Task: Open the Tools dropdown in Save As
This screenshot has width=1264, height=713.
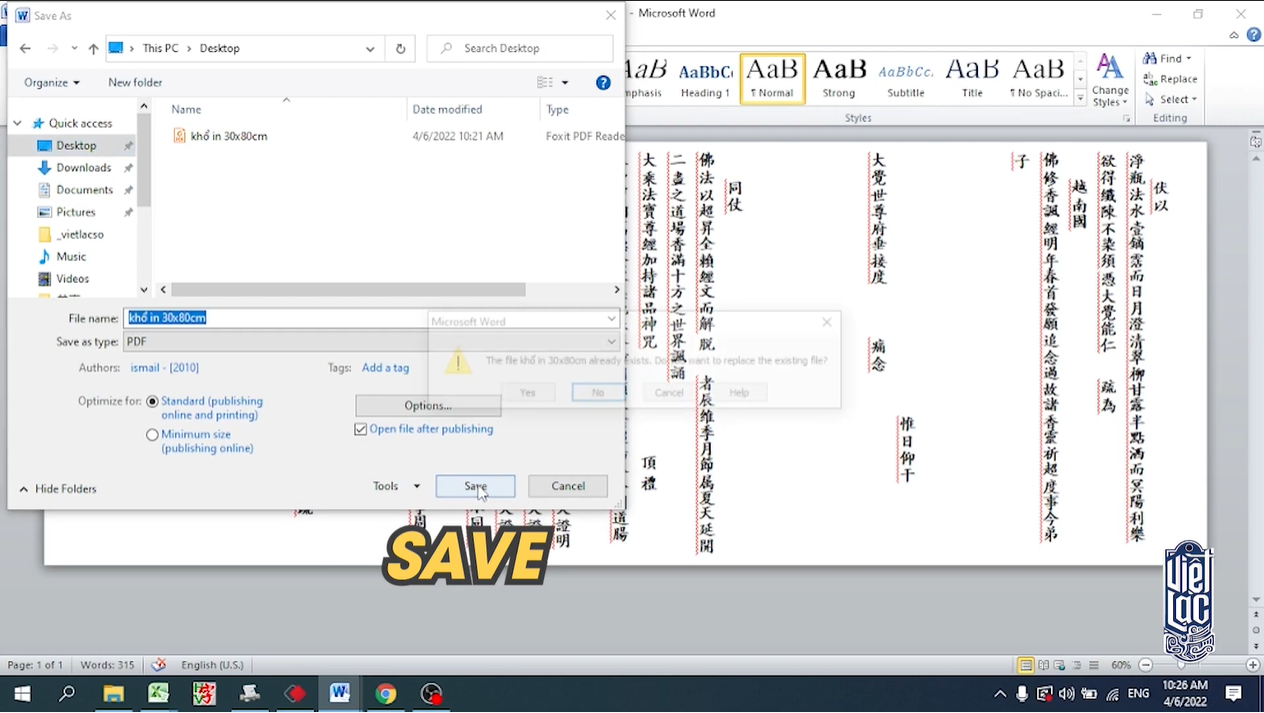Action: [x=397, y=486]
